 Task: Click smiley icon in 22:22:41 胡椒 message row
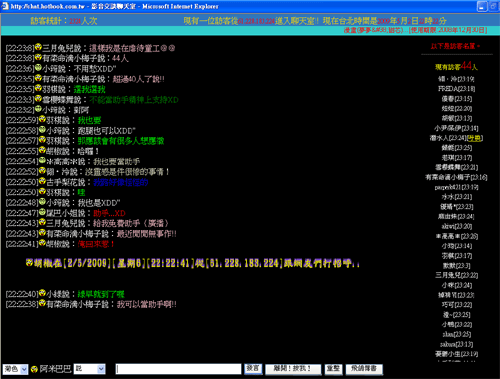[x=42, y=243]
